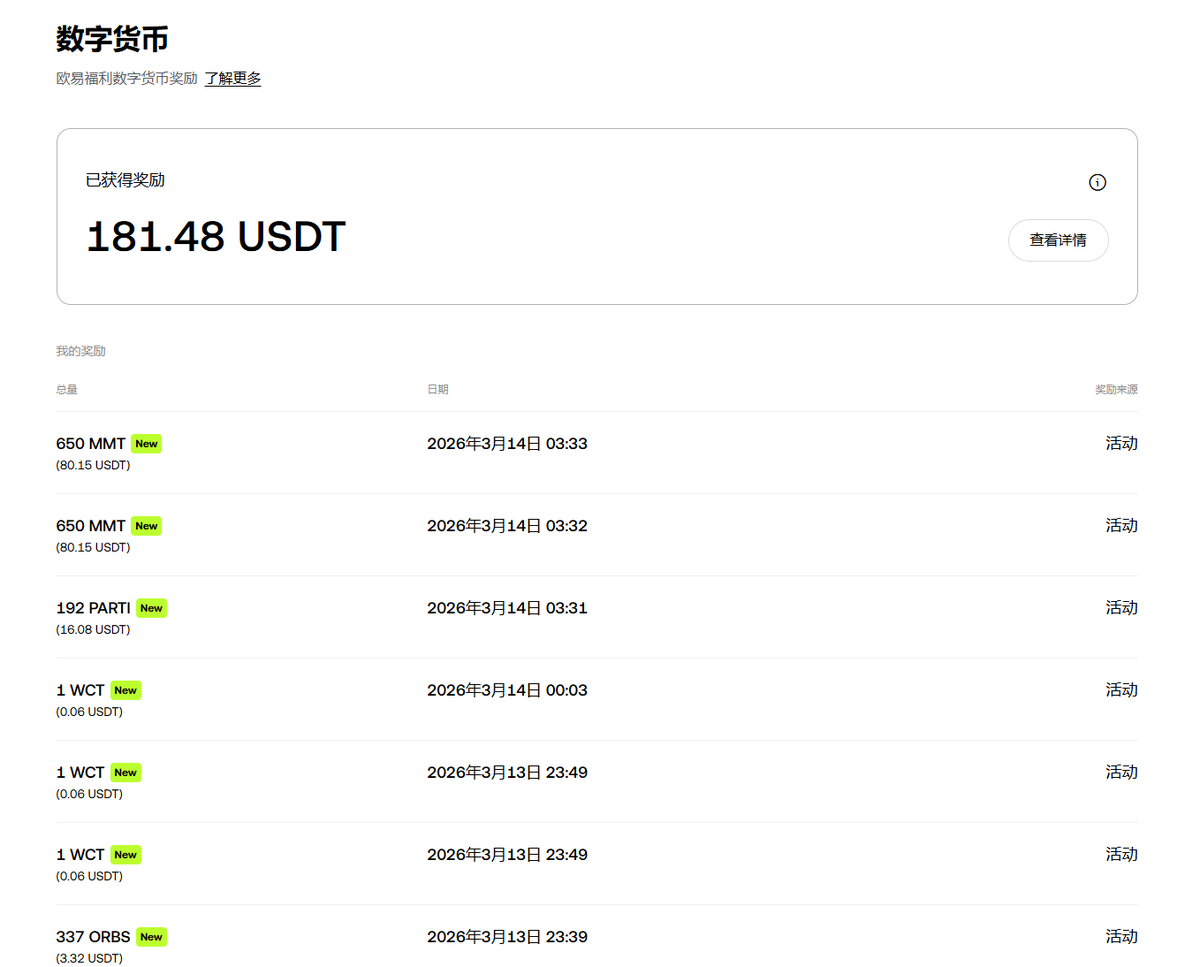Click New badge next to 192 PARTI
The image size is (1200, 967).
[151, 608]
